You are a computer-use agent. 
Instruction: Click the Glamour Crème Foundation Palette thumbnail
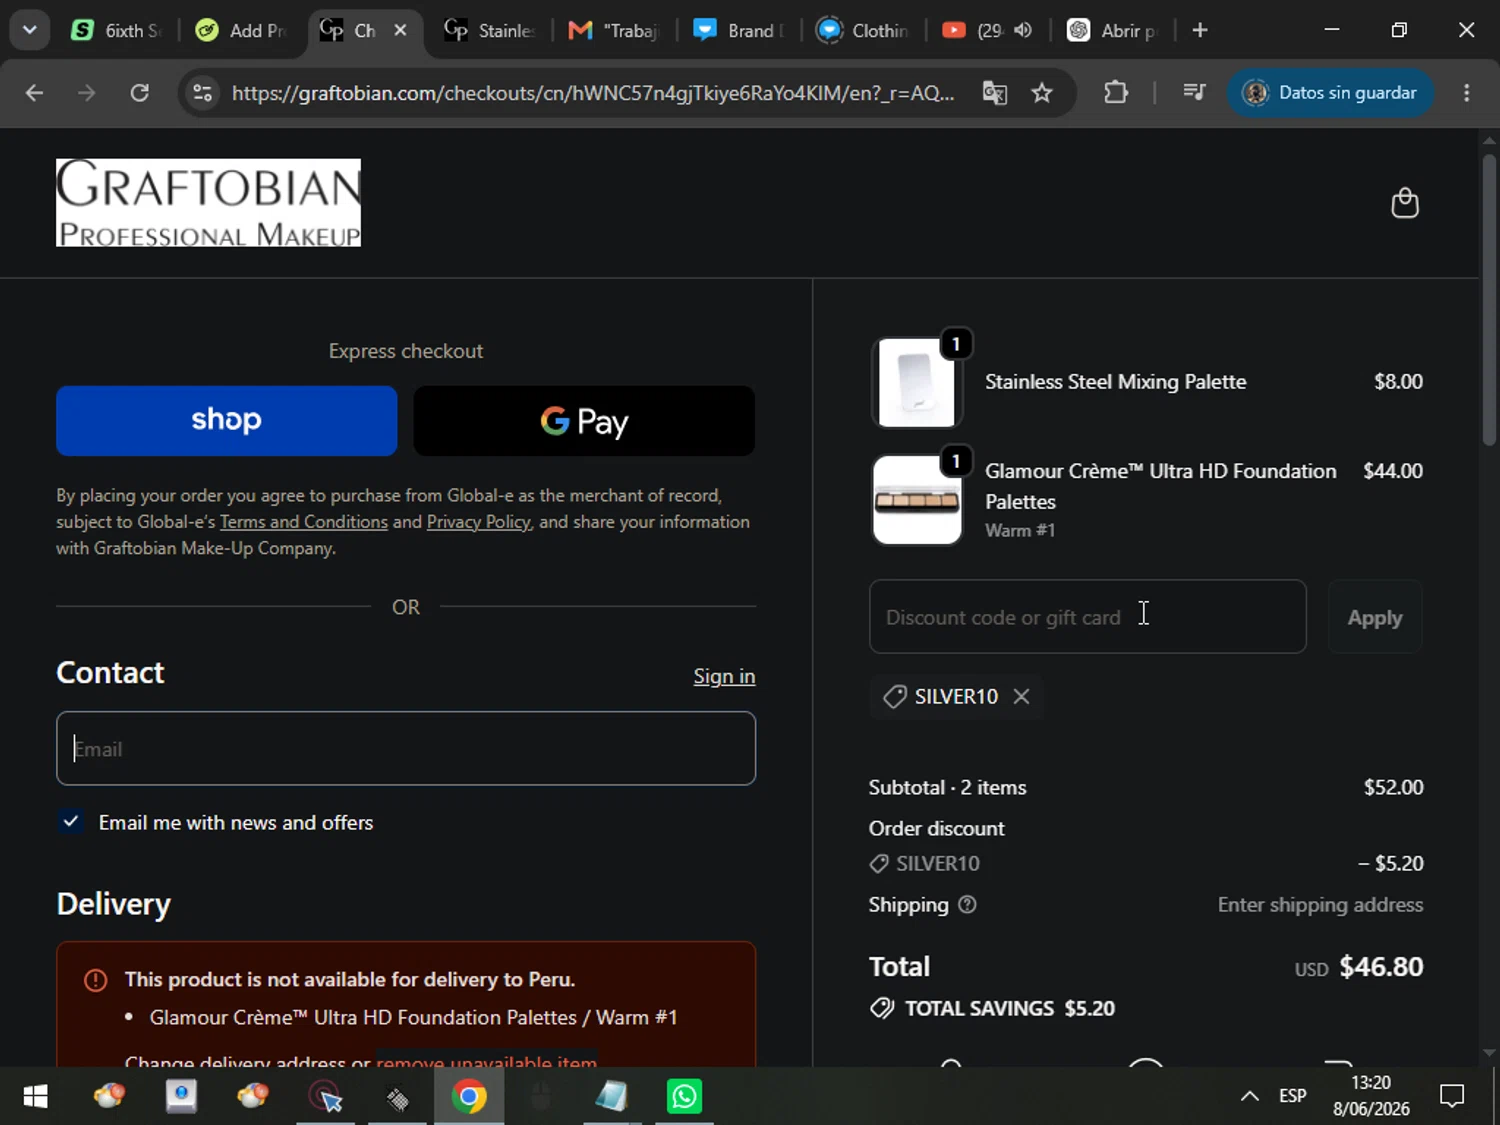(916, 500)
